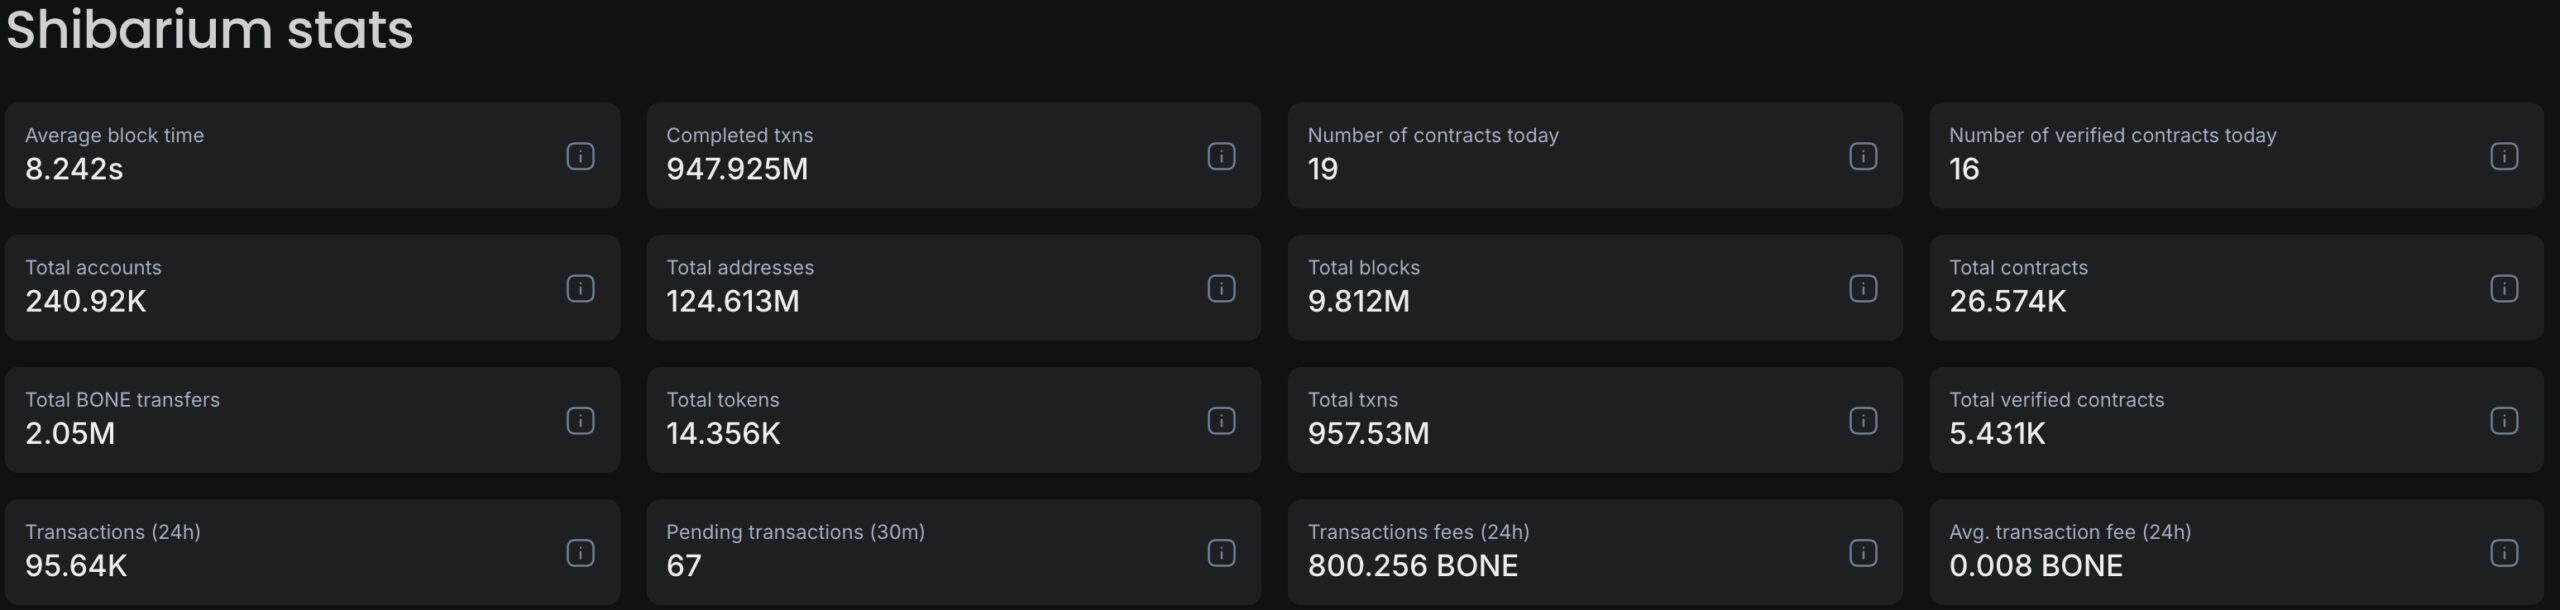Open the Total txns info tooltip
2560x610 pixels.
coord(1862,420)
